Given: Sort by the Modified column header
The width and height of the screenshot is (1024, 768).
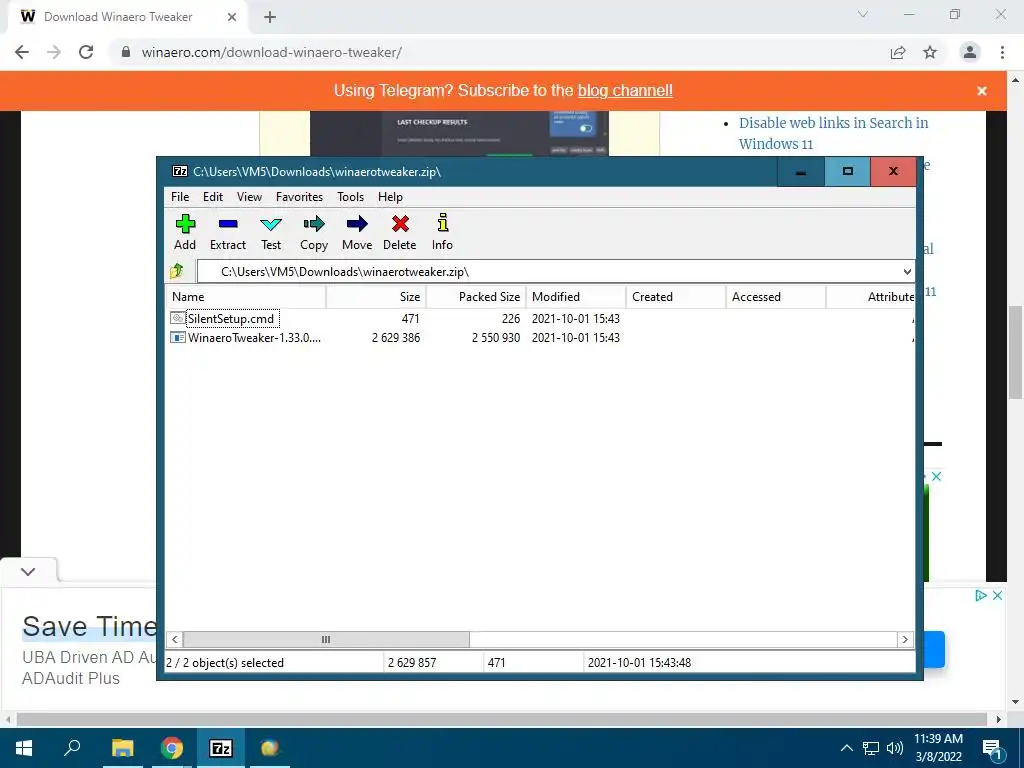Looking at the screenshot, I should [x=575, y=296].
